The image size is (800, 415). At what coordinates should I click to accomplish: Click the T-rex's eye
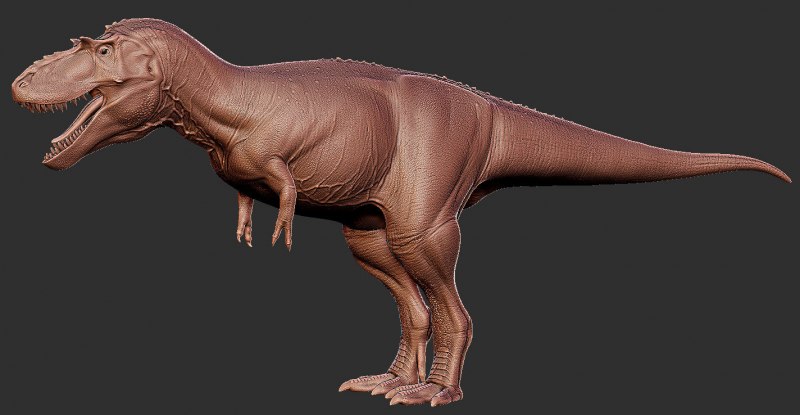103,50
